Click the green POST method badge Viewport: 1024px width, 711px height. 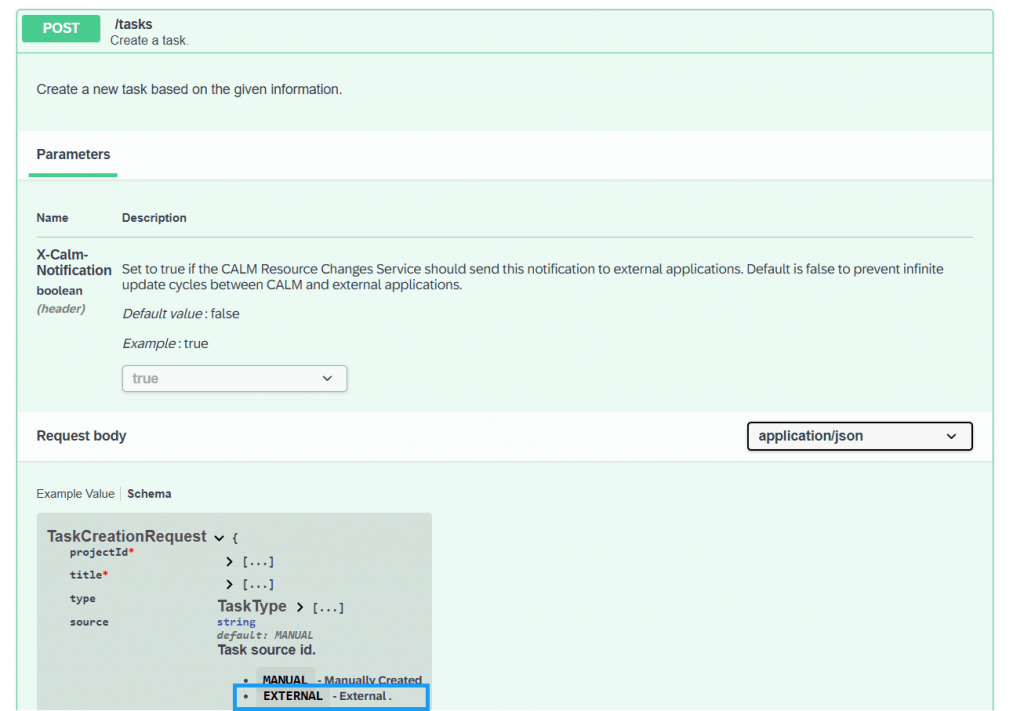click(x=61, y=28)
